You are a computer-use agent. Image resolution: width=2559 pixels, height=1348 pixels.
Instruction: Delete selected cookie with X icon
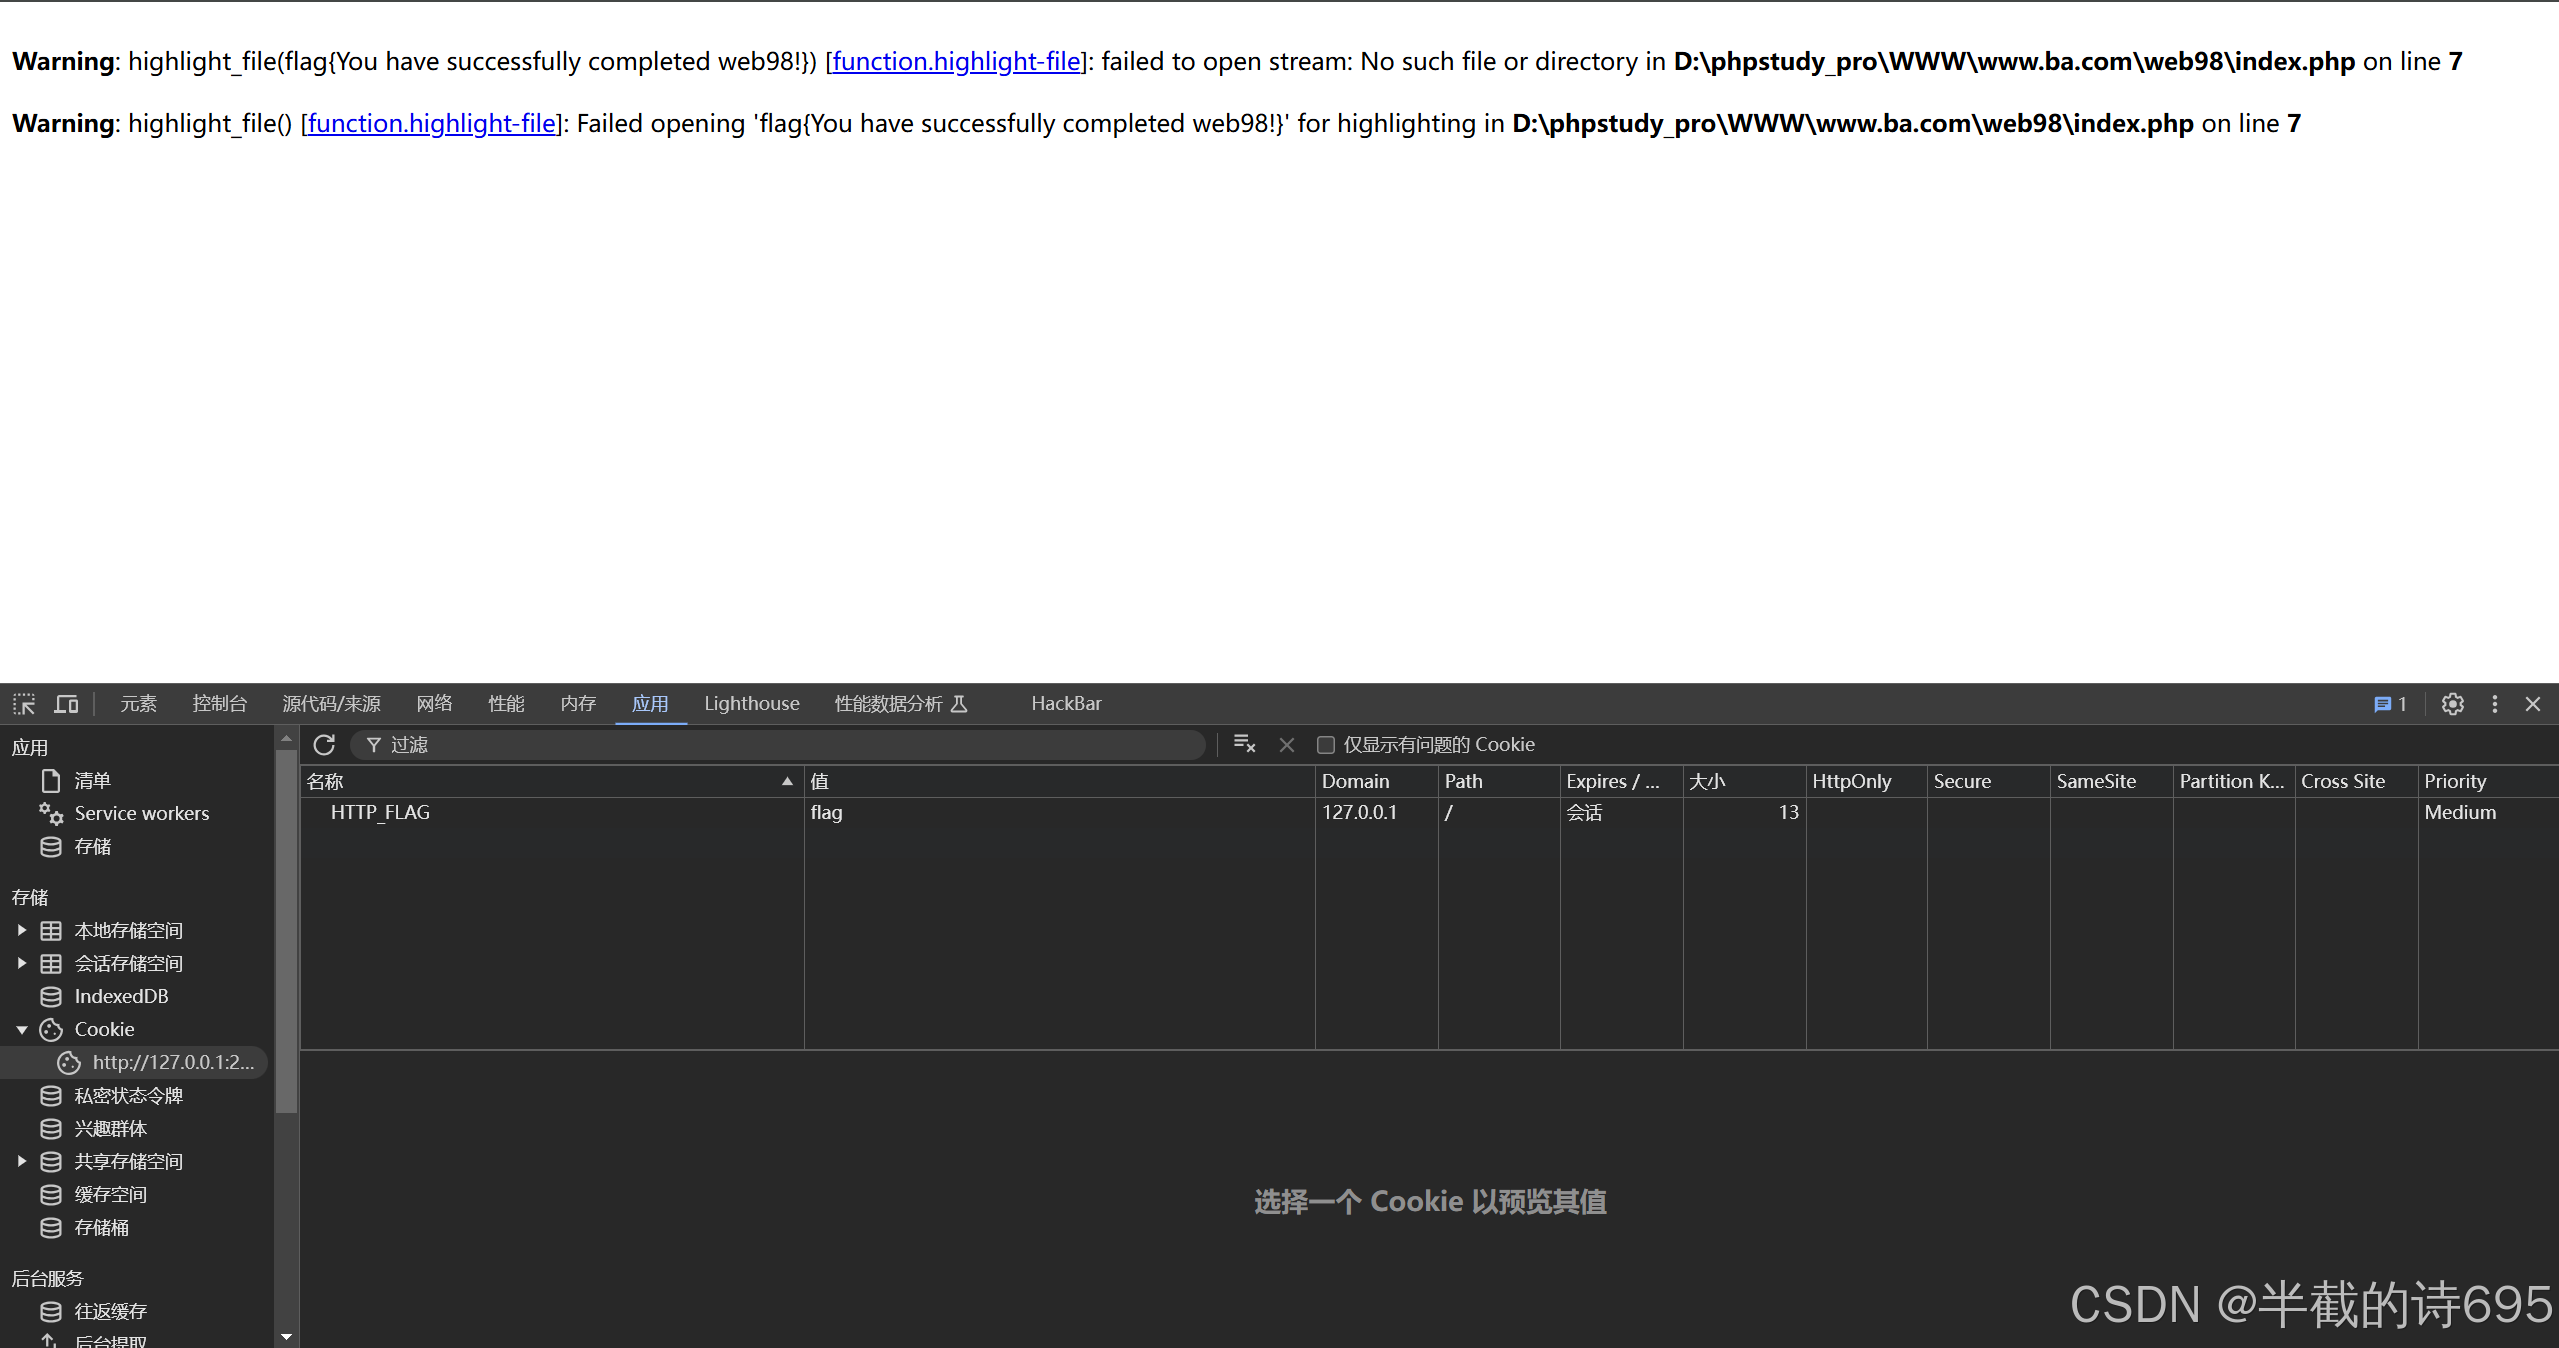pyautogui.click(x=1287, y=745)
